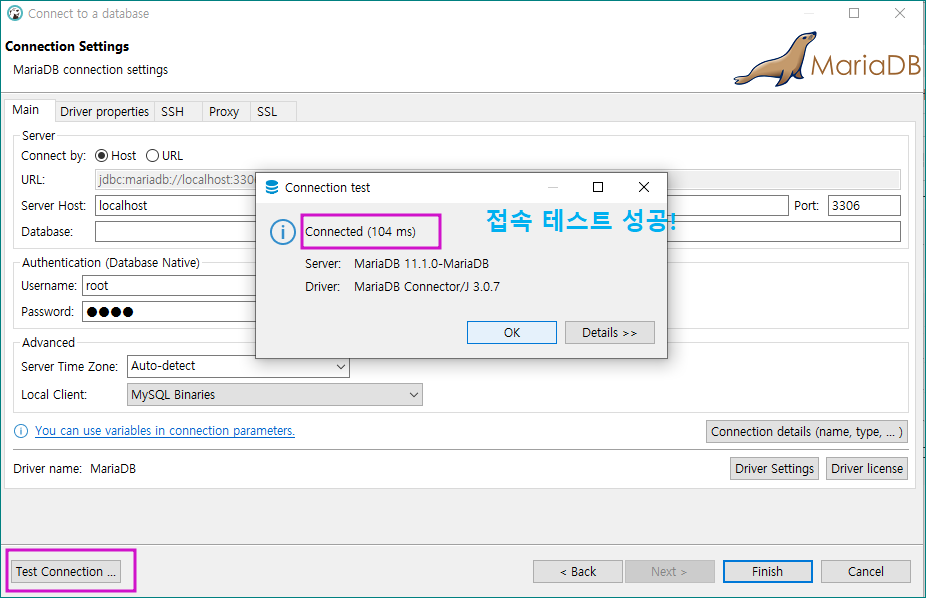Expand Details in the Connection test dialog
Image resolution: width=926 pixels, height=598 pixels.
pos(609,332)
